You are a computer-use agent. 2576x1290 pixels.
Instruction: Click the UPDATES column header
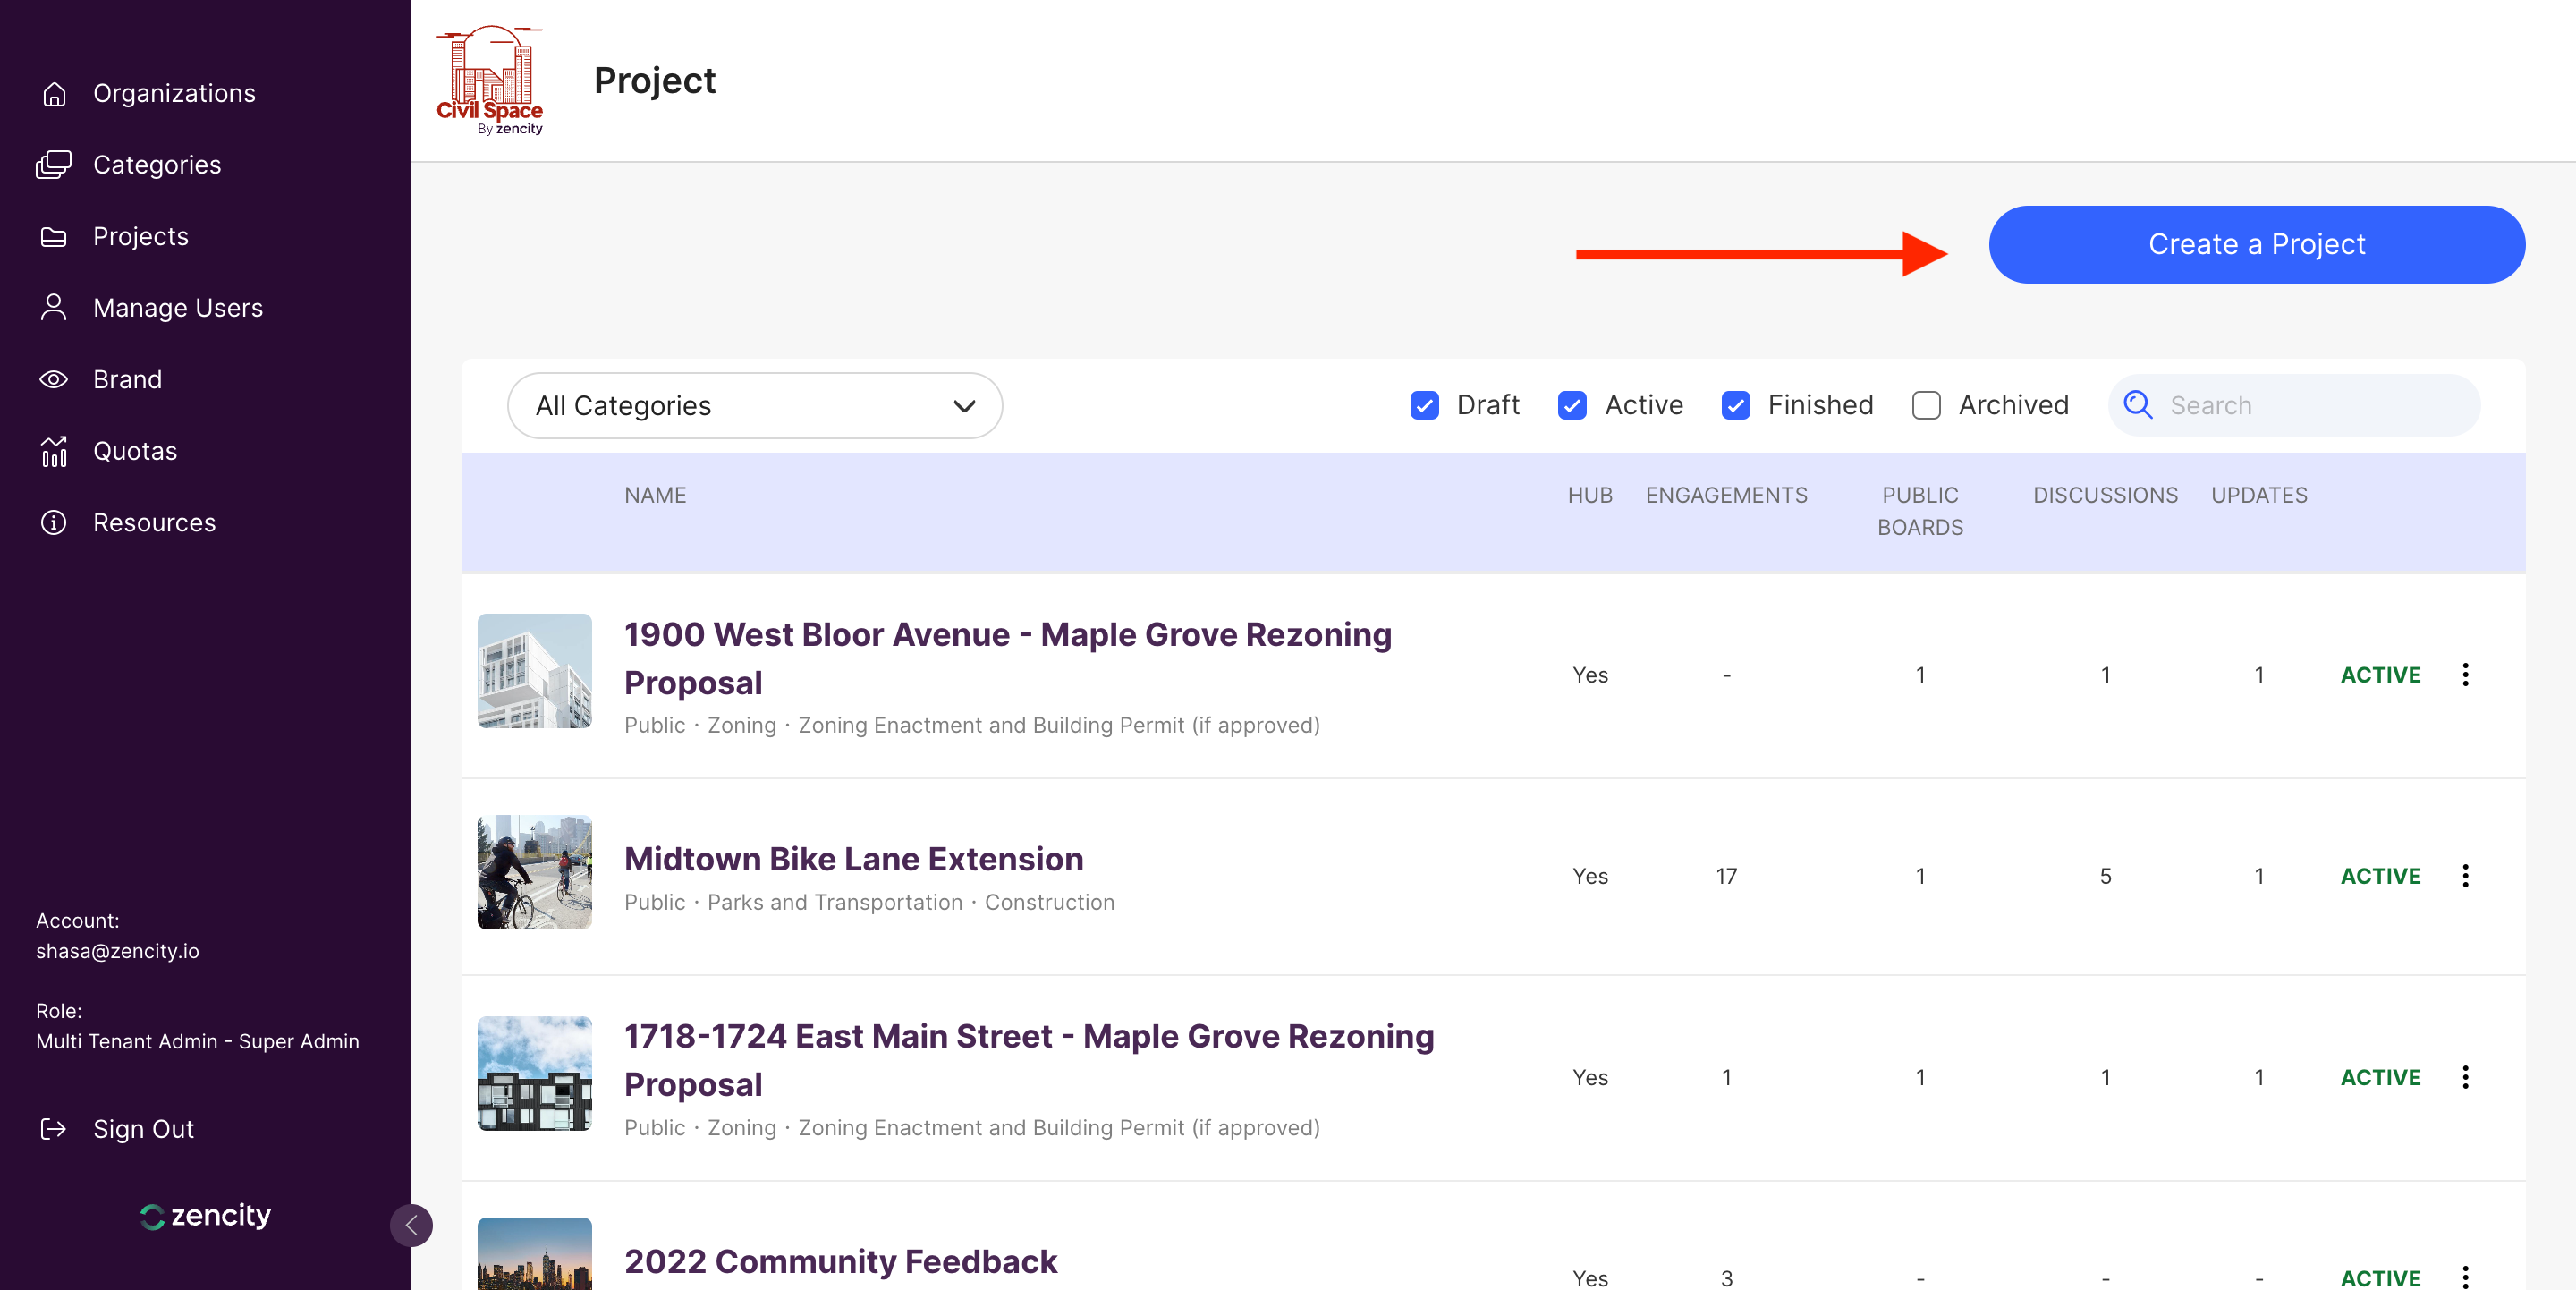point(2259,496)
